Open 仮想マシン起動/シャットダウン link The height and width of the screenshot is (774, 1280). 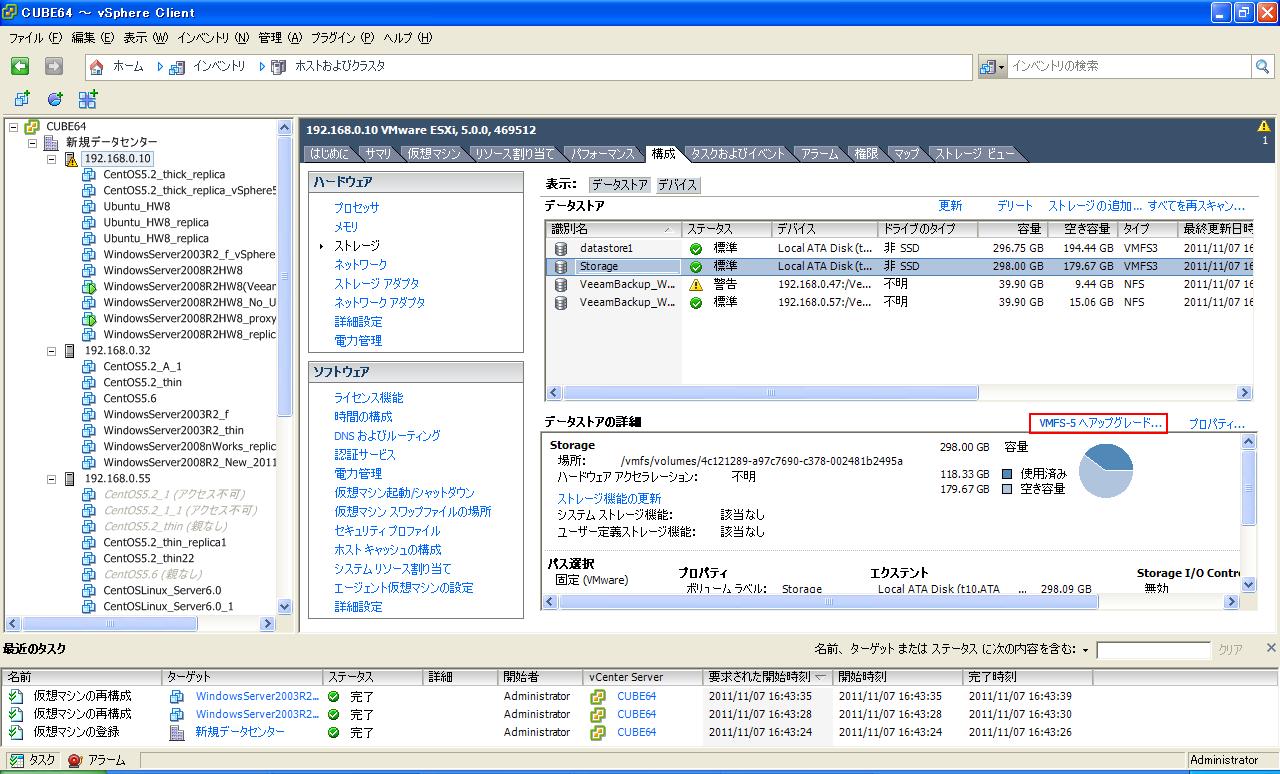(x=405, y=493)
